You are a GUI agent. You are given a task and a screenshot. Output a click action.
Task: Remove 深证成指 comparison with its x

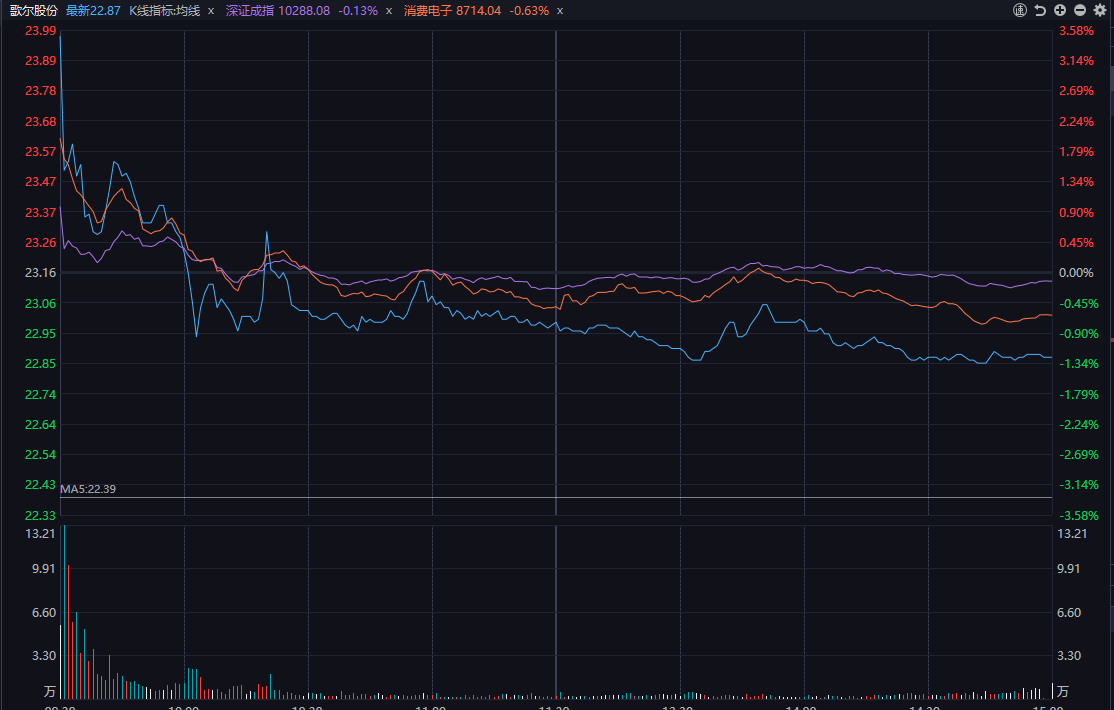388,11
